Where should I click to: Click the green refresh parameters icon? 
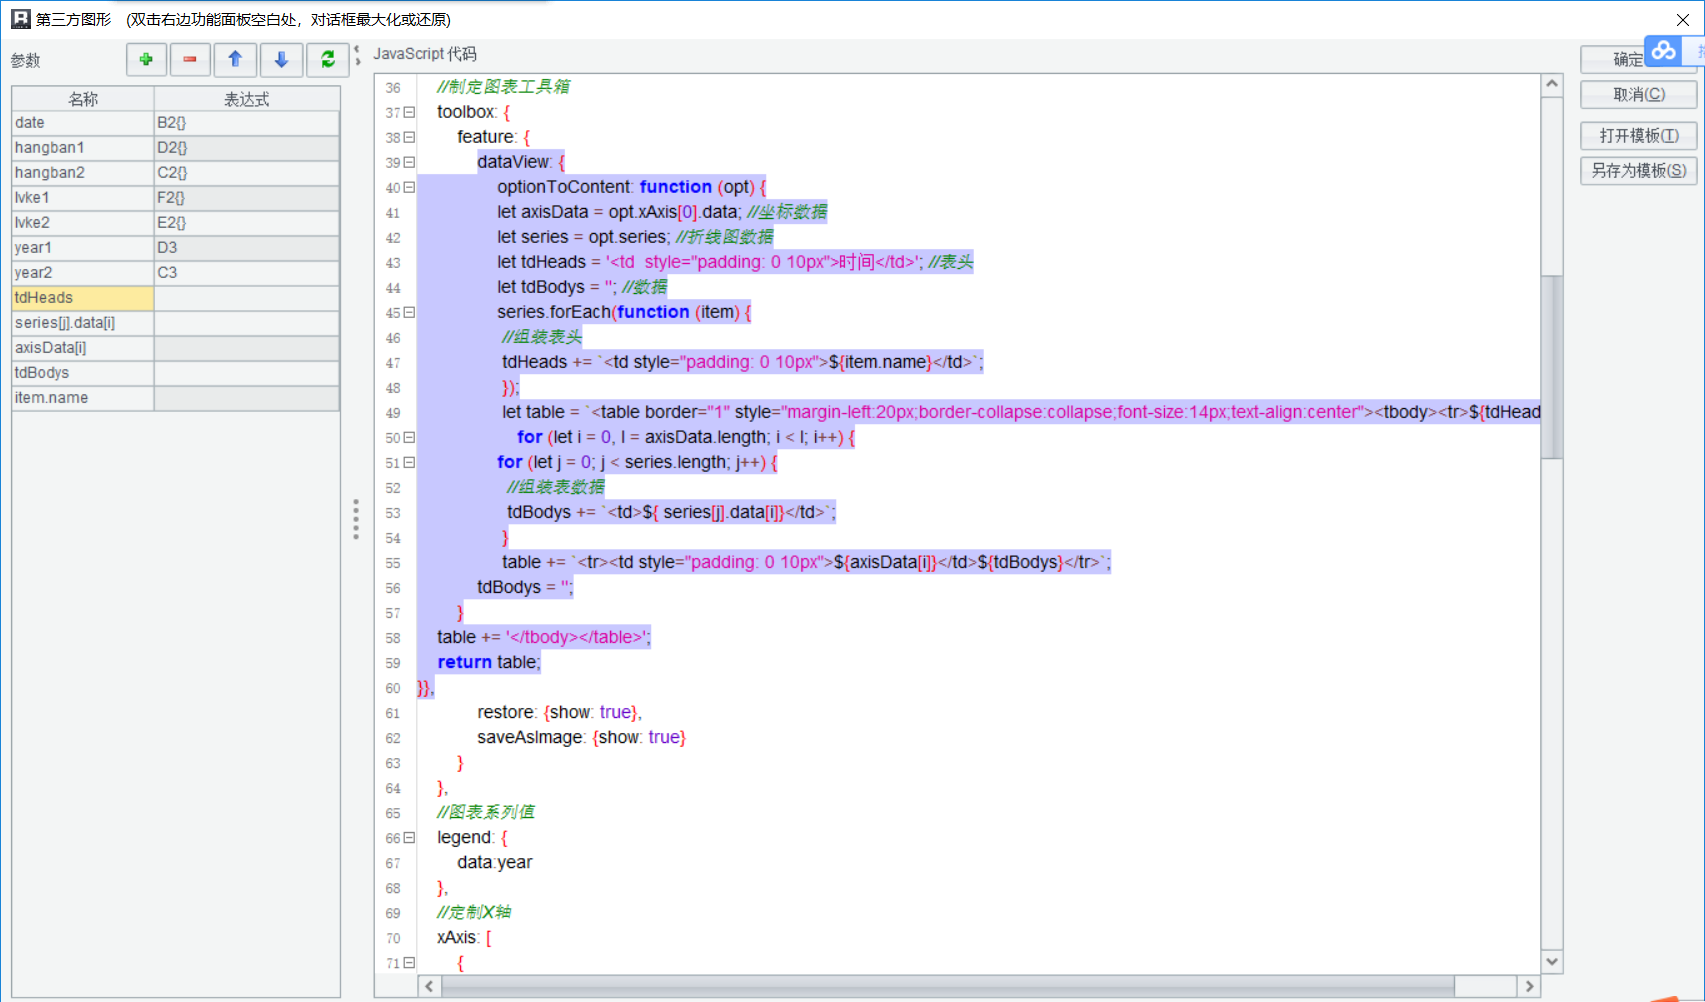click(327, 60)
